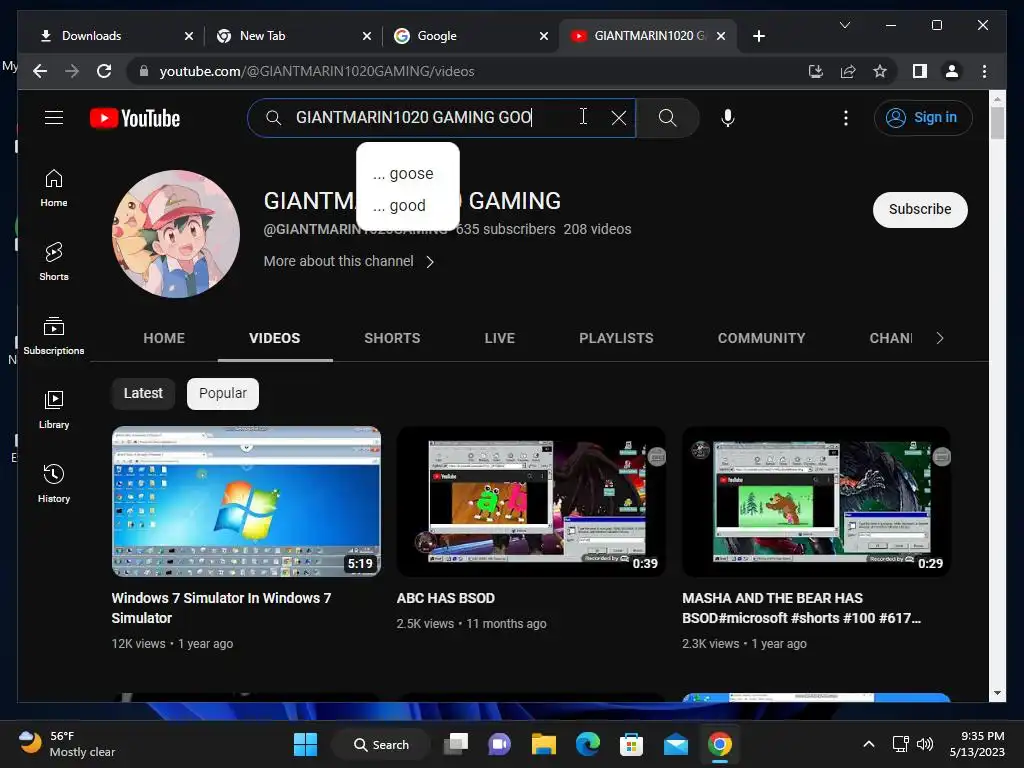
Task: Open the Windows Start menu
Action: coord(305,744)
